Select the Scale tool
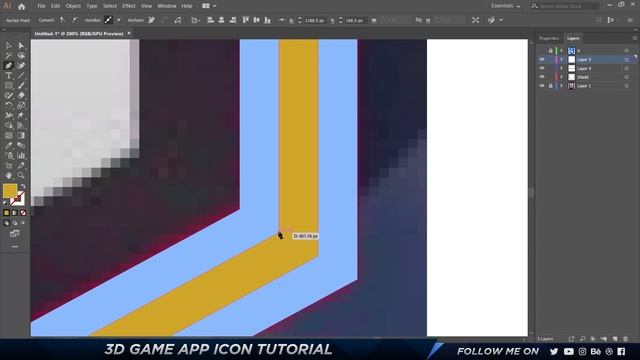 point(21,106)
